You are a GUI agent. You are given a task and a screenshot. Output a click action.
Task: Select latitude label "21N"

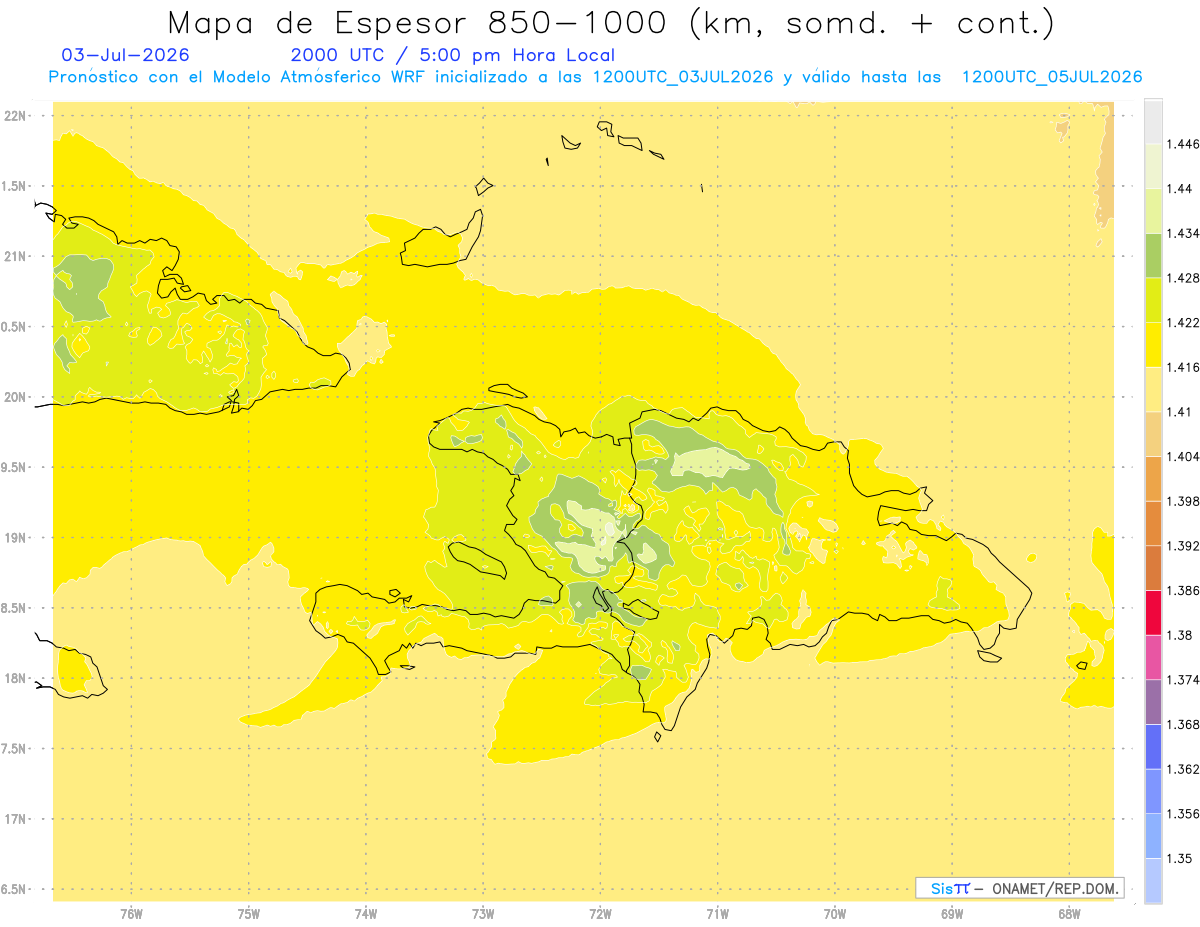[15, 256]
